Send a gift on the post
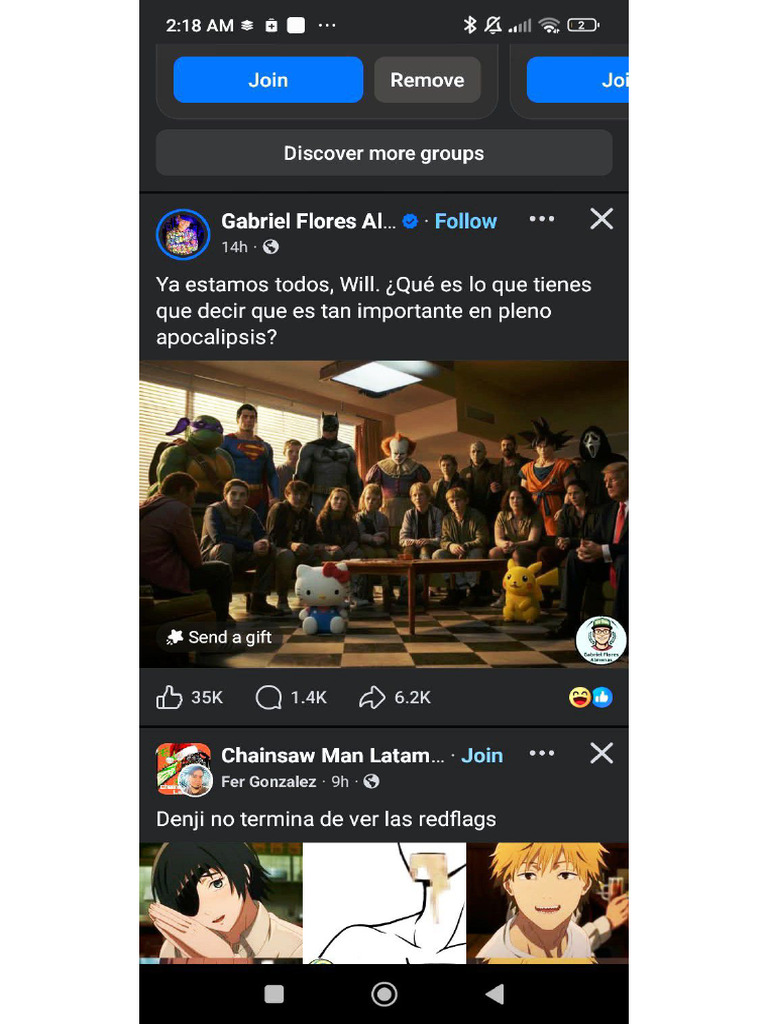The height and width of the screenshot is (1024, 768). [219, 637]
